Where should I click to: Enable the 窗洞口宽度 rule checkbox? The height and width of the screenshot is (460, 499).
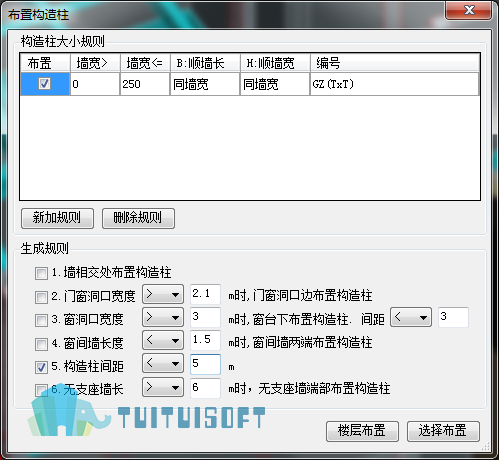click(x=41, y=320)
